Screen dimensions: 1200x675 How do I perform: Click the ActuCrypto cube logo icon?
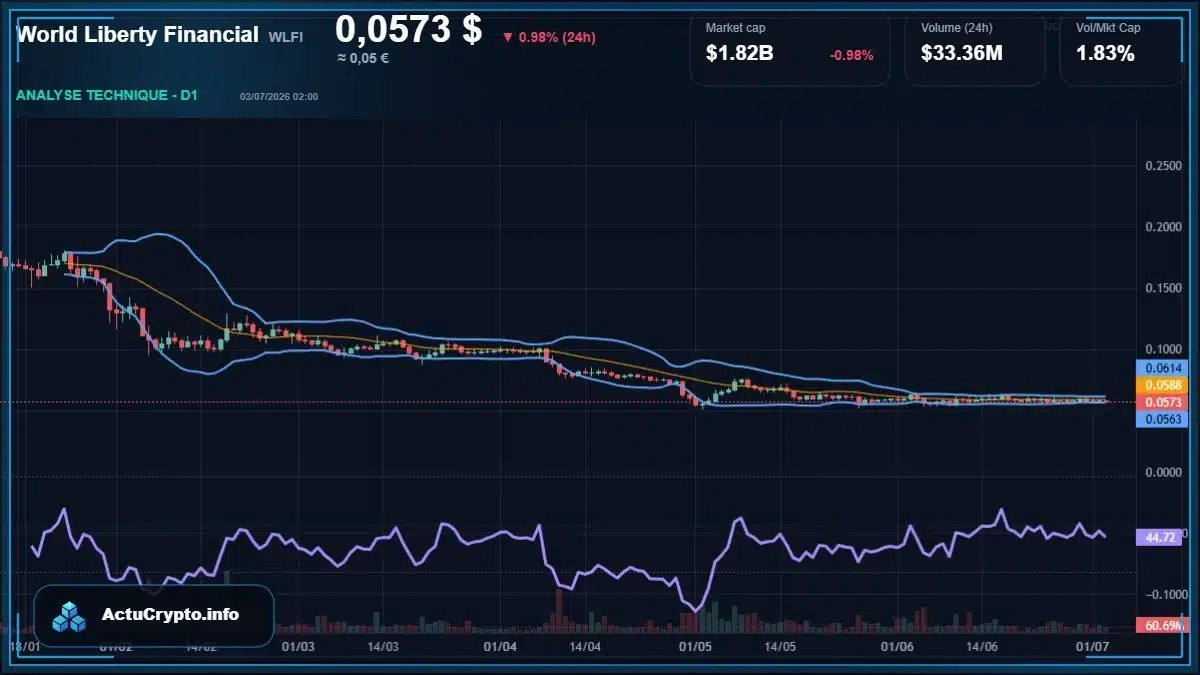click(70, 616)
